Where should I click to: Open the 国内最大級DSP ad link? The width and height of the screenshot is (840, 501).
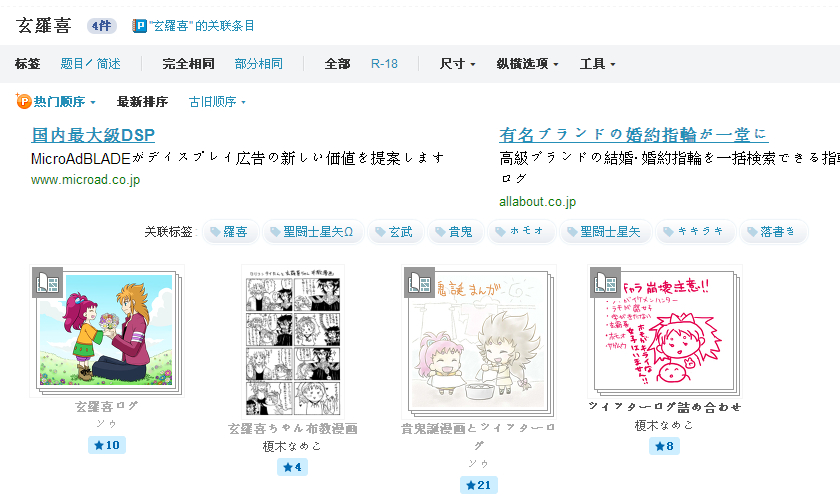click(93, 135)
